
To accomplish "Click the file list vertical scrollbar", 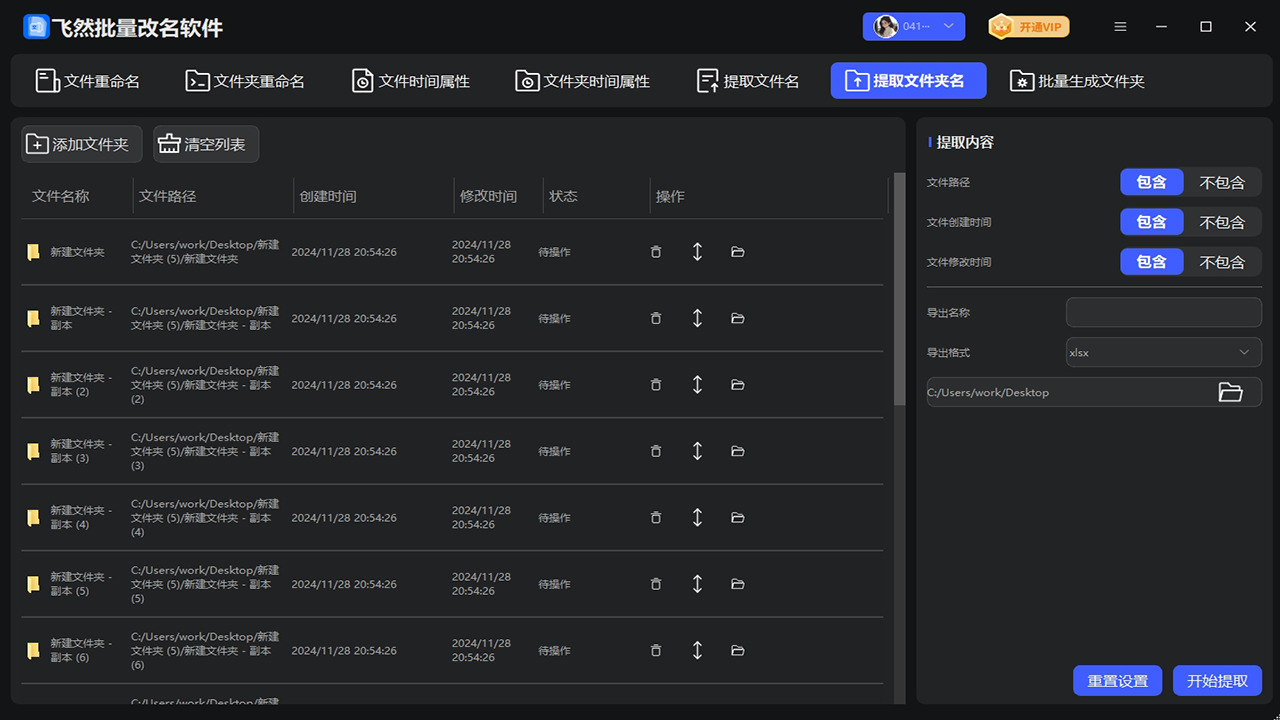I will [899, 290].
